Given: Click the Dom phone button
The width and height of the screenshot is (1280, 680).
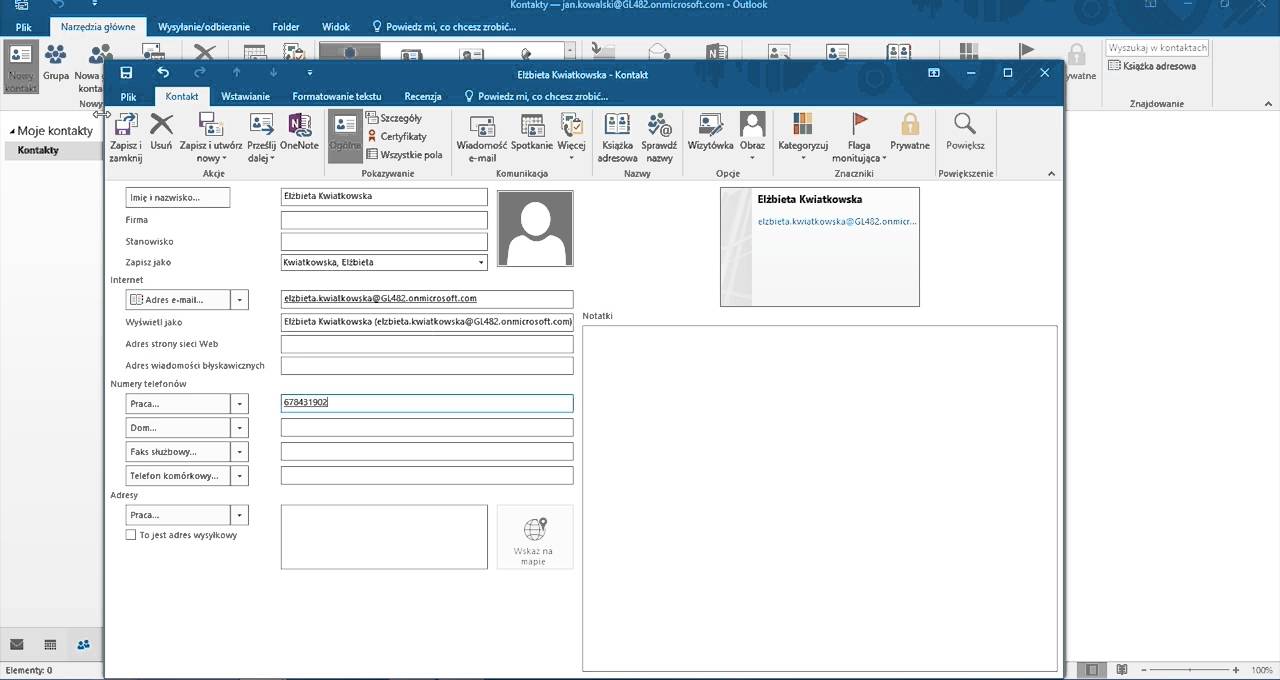Looking at the screenshot, I should 178,428.
